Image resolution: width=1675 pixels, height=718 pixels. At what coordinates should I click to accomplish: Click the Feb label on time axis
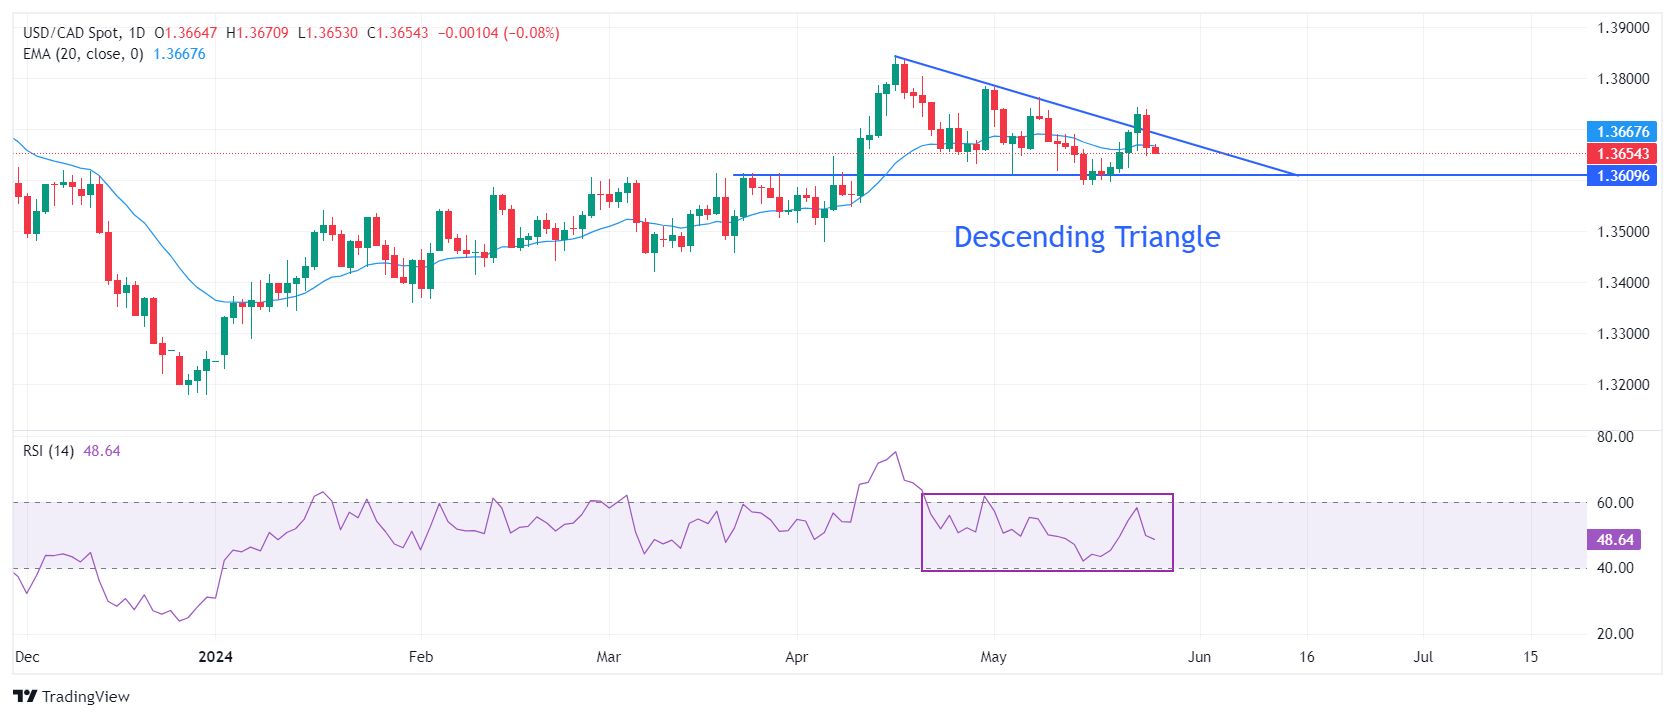421,657
